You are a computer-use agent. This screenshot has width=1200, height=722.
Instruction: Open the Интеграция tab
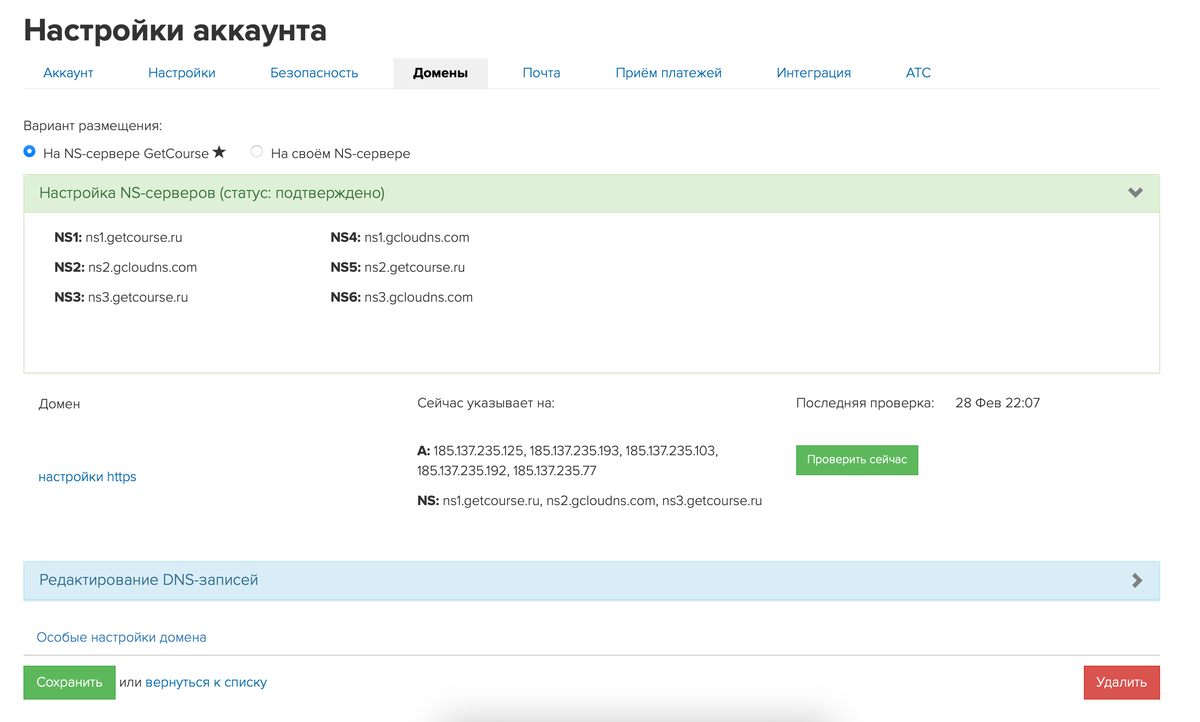coord(813,73)
